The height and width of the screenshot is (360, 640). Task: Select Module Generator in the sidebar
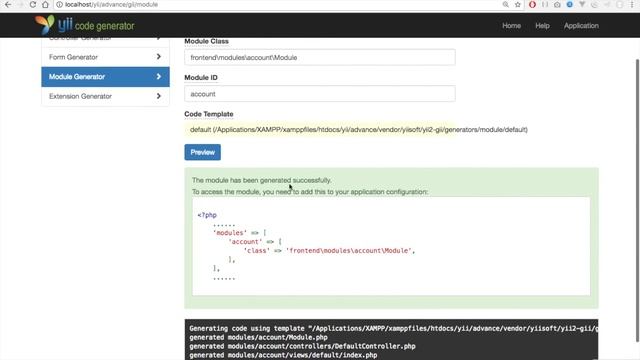[105, 77]
